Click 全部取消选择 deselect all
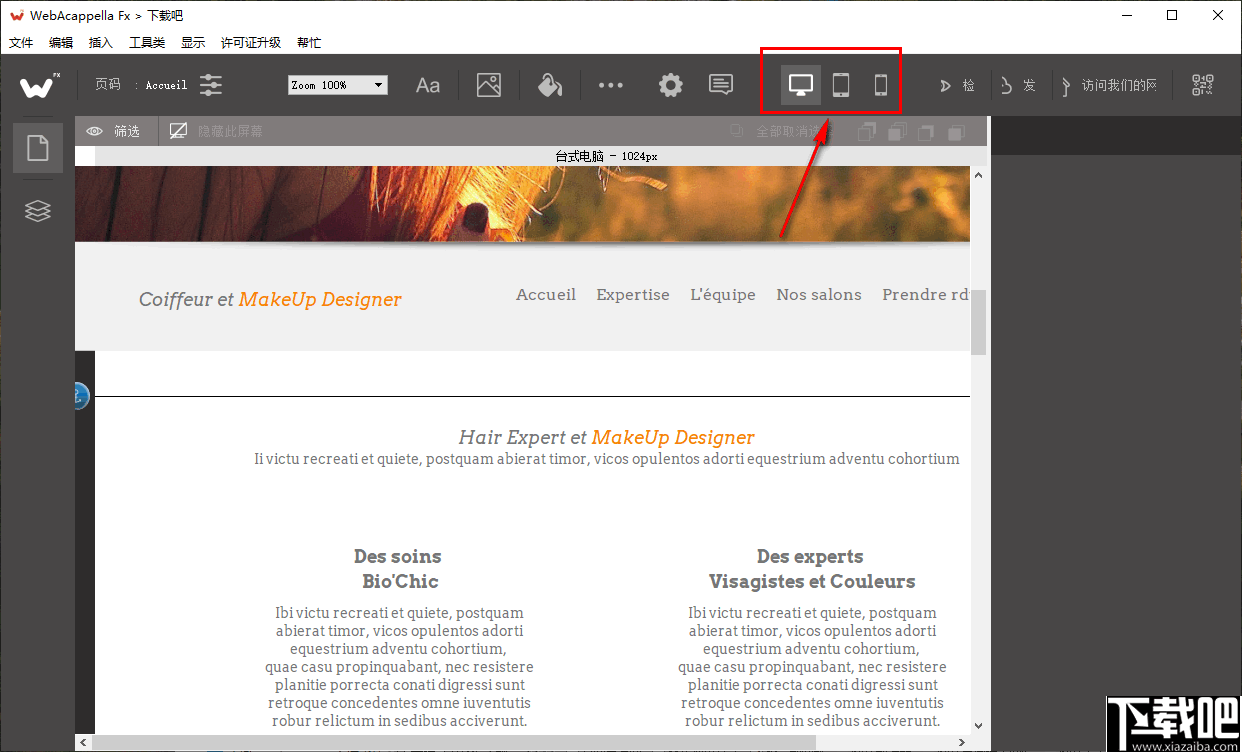Image resolution: width=1242 pixels, height=752 pixels. pyautogui.click(x=780, y=131)
